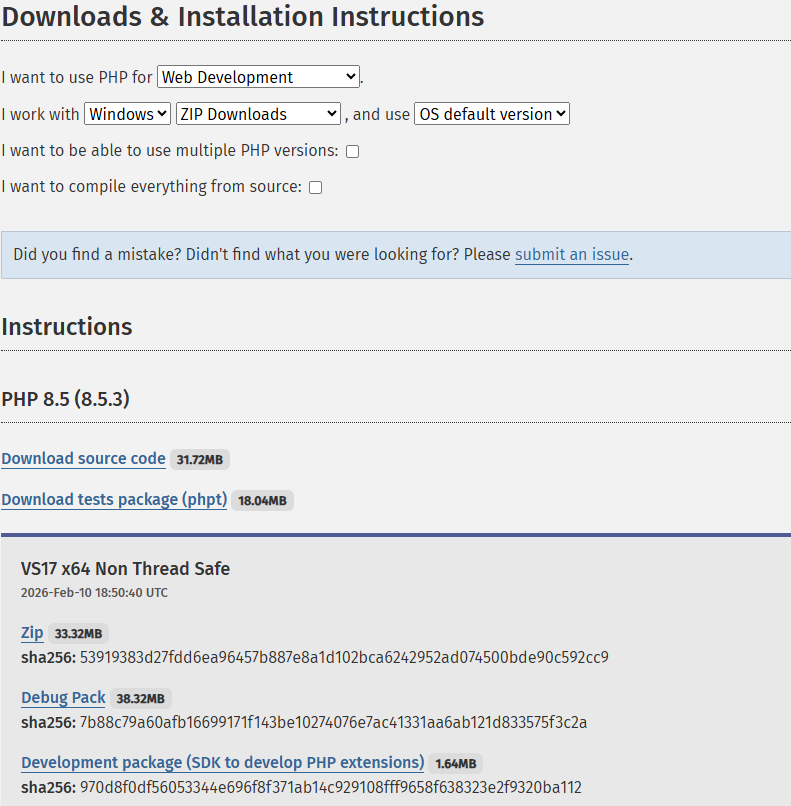Image resolution: width=791 pixels, height=806 pixels.
Task: Click the VS17 x64 Non Thread Safe heading
Action: click(125, 569)
